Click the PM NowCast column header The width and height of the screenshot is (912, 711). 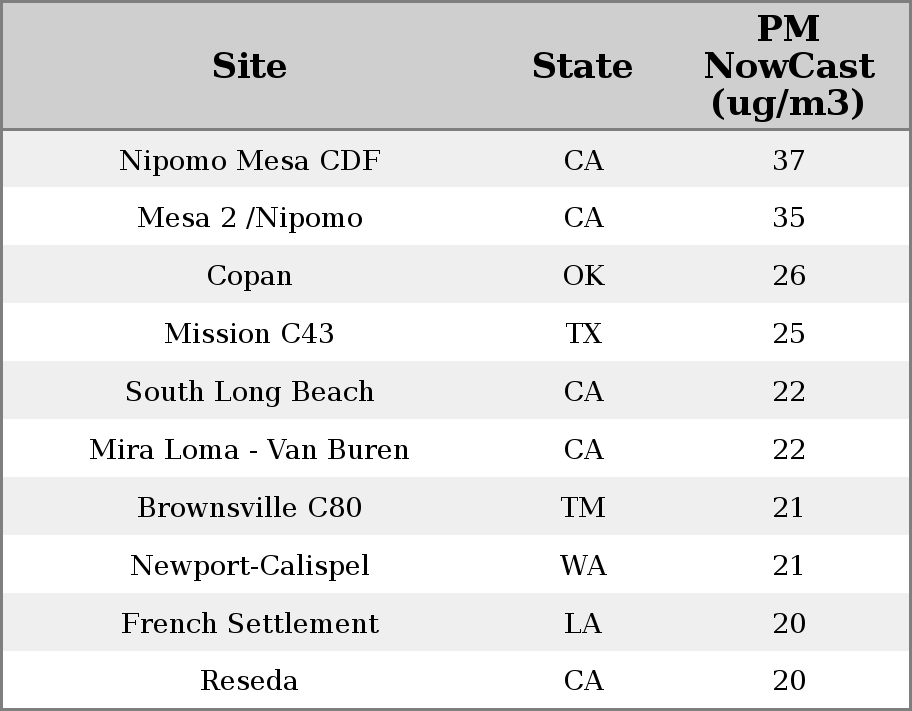point(788,67)
